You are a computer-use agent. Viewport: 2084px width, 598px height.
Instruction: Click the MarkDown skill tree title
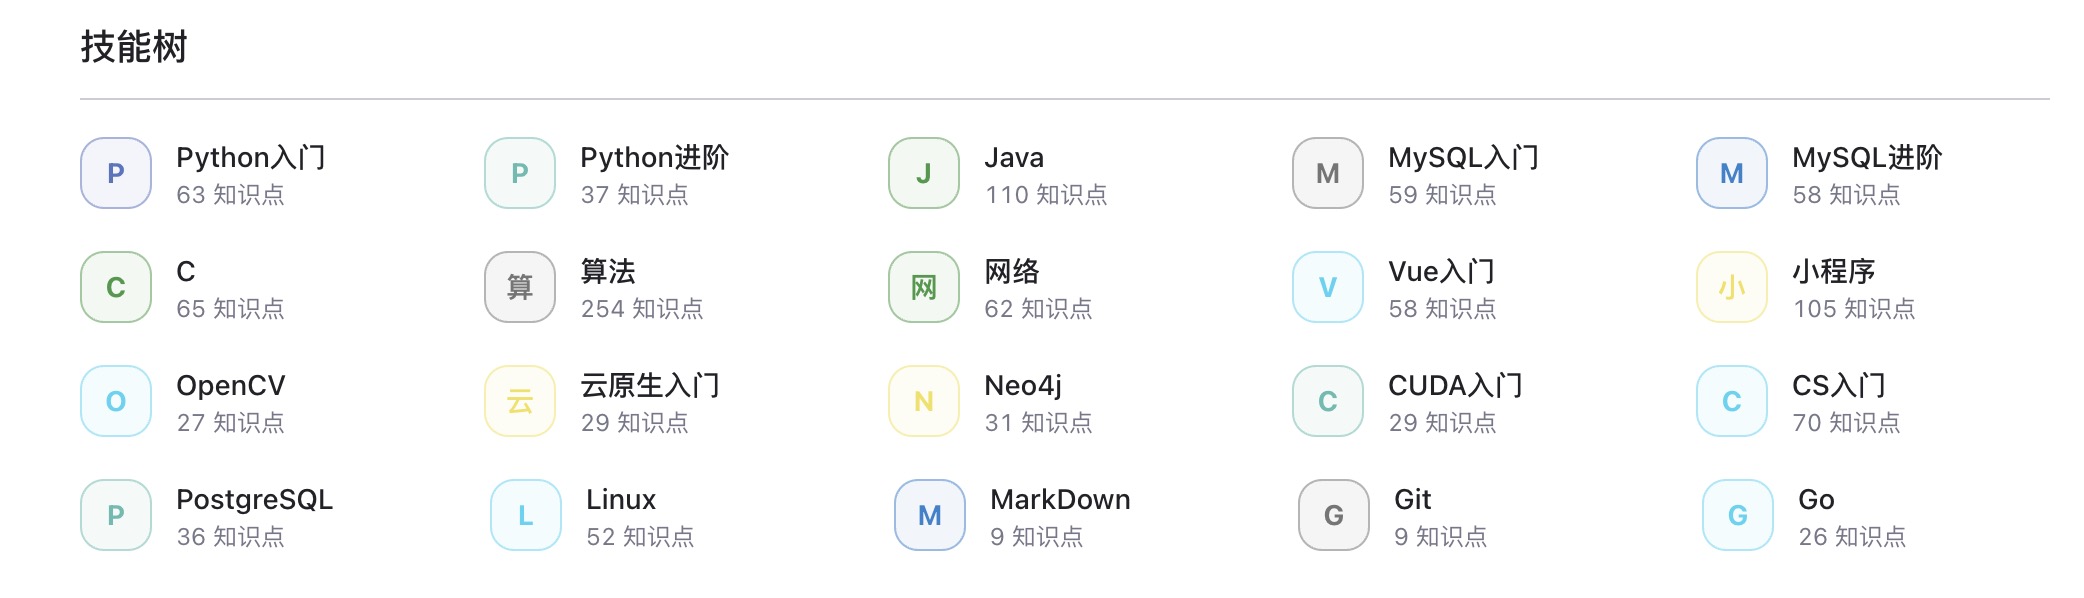coord(1060,500)
